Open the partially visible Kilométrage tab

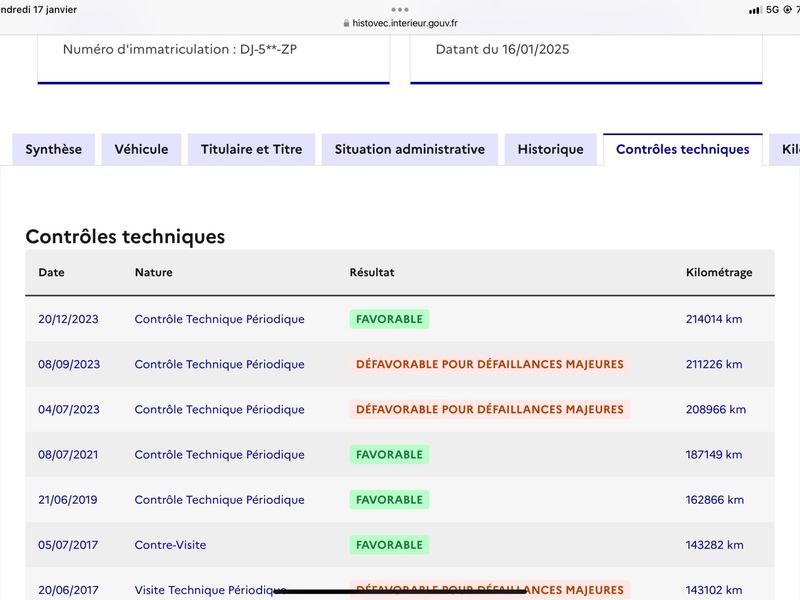tap(785, 149)
